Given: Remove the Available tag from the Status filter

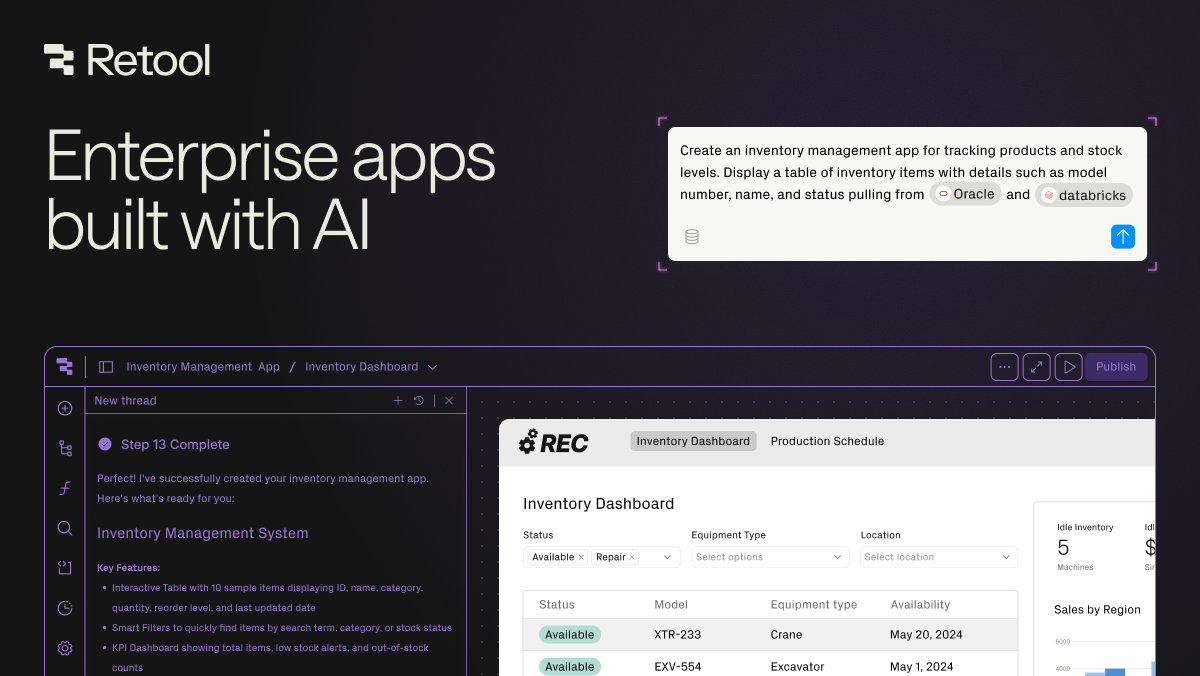Looking at the screenshot, I should (581, 557).
